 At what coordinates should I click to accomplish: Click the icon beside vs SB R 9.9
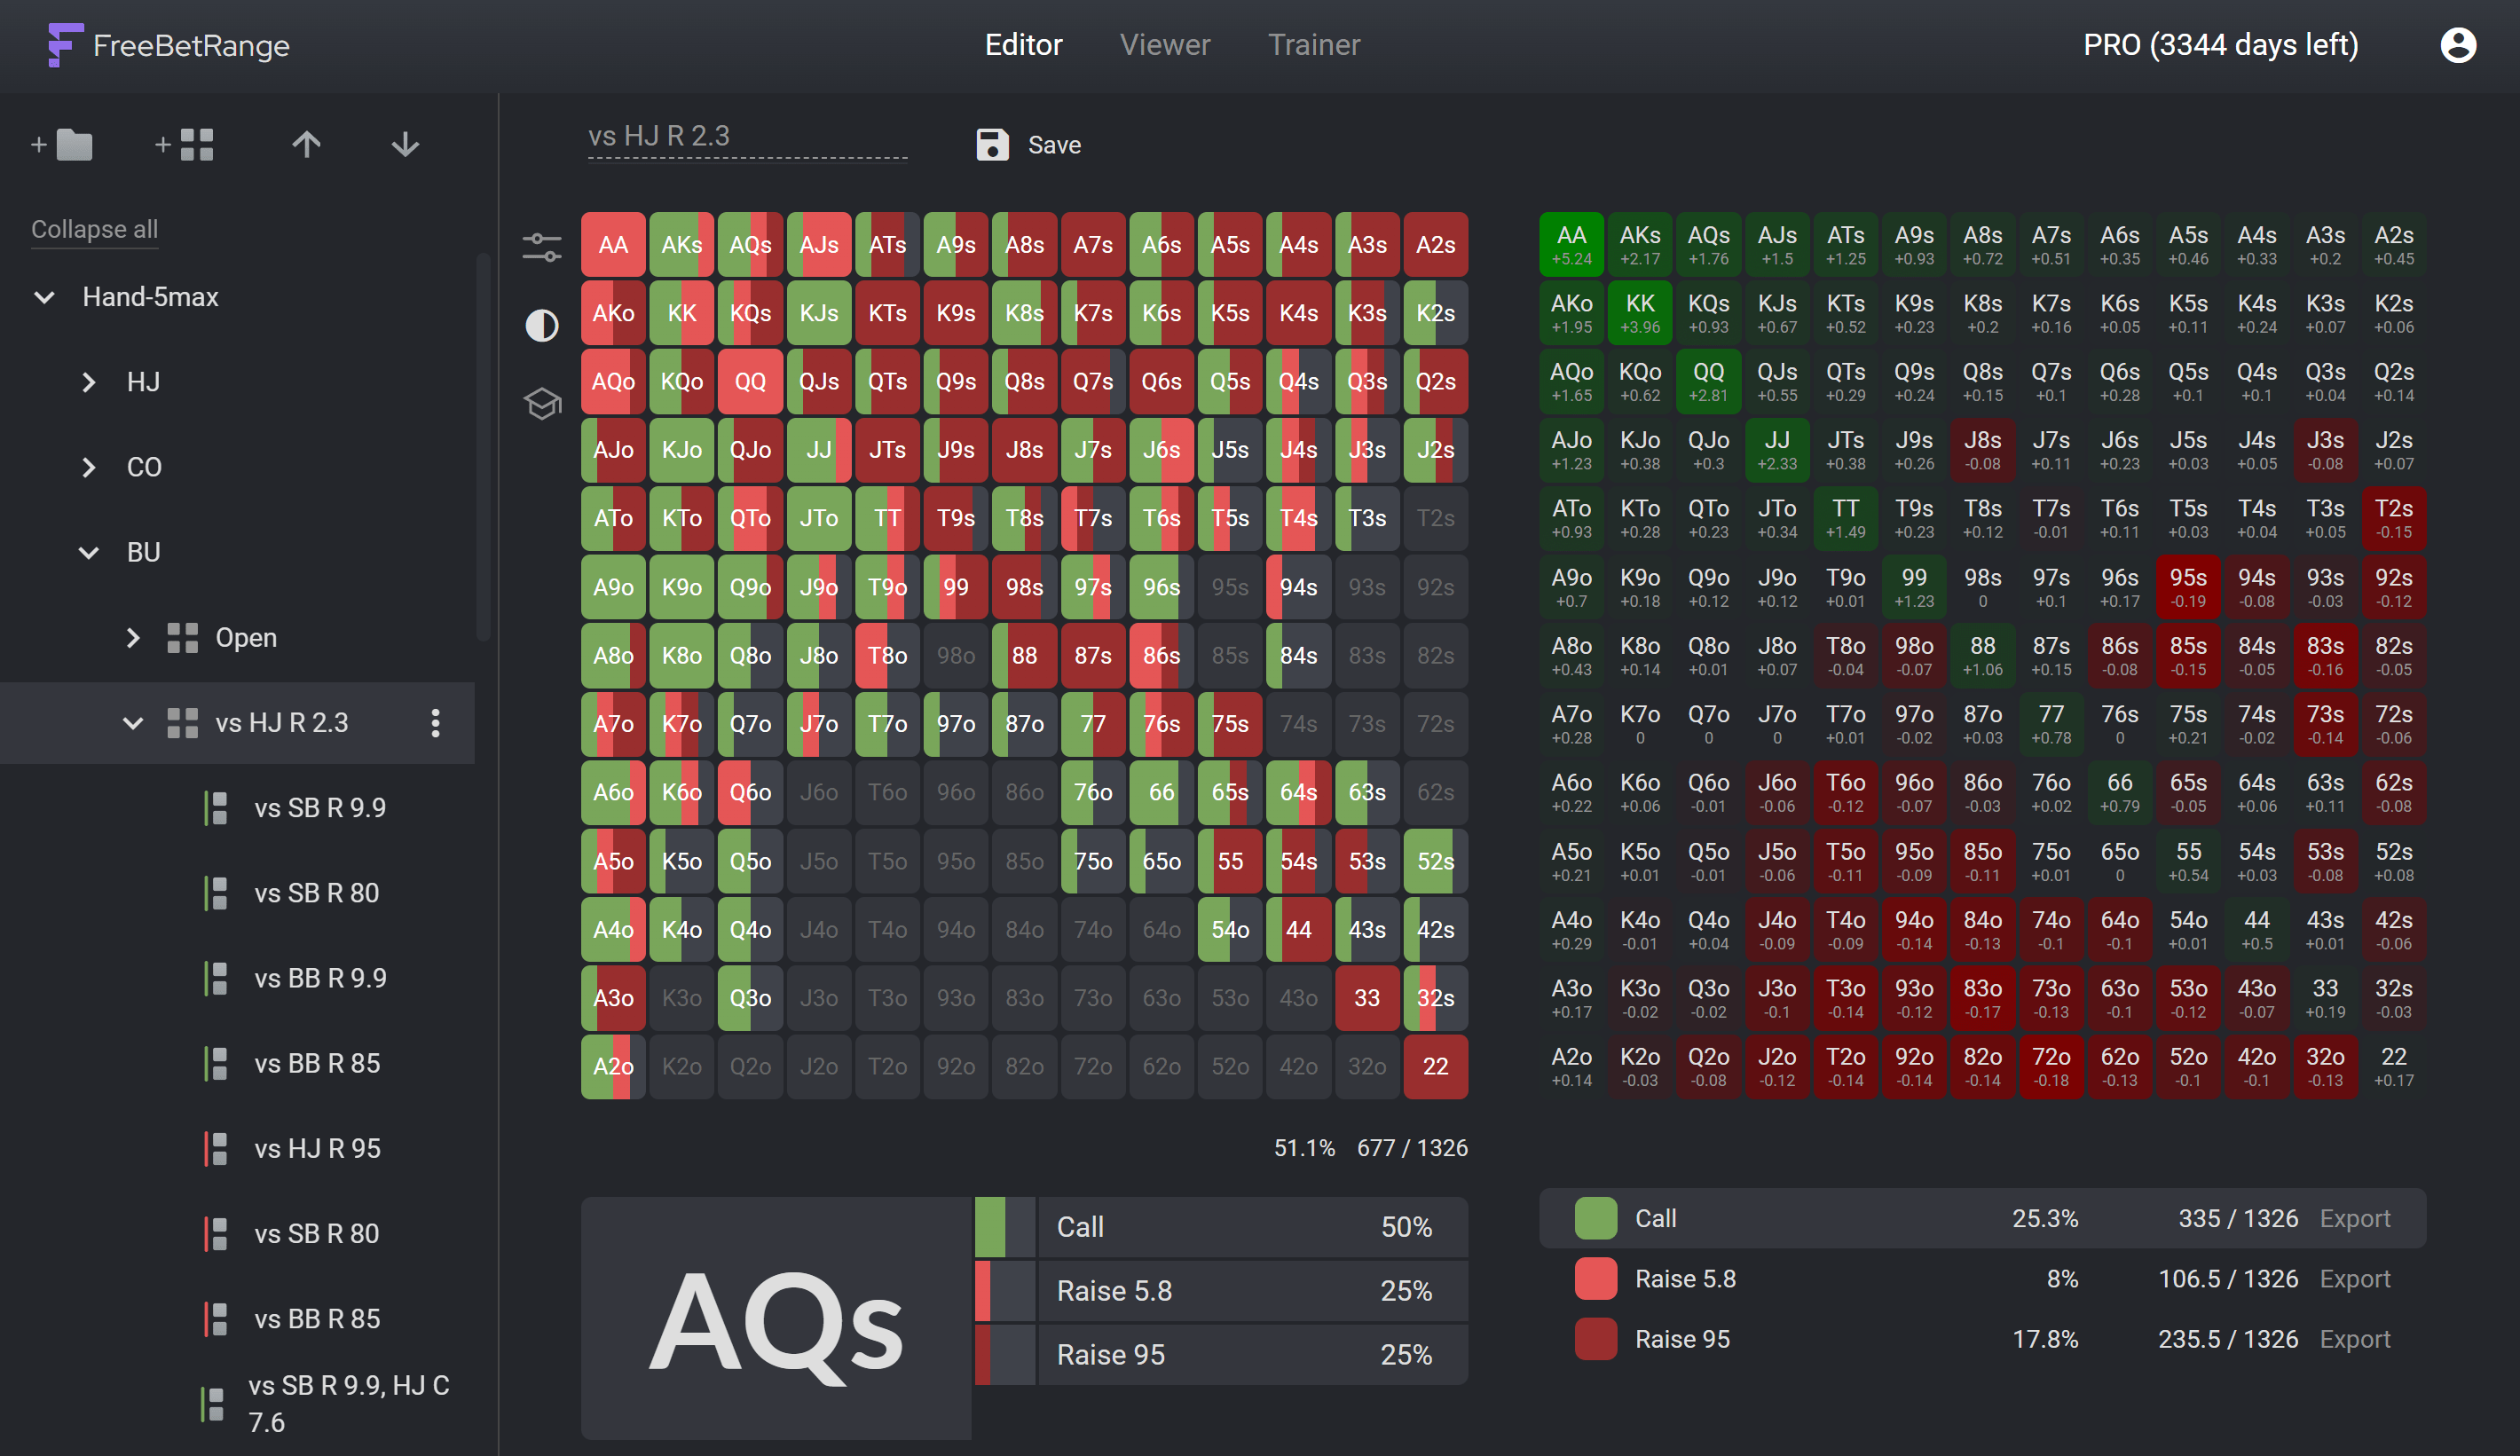[216, 808]
